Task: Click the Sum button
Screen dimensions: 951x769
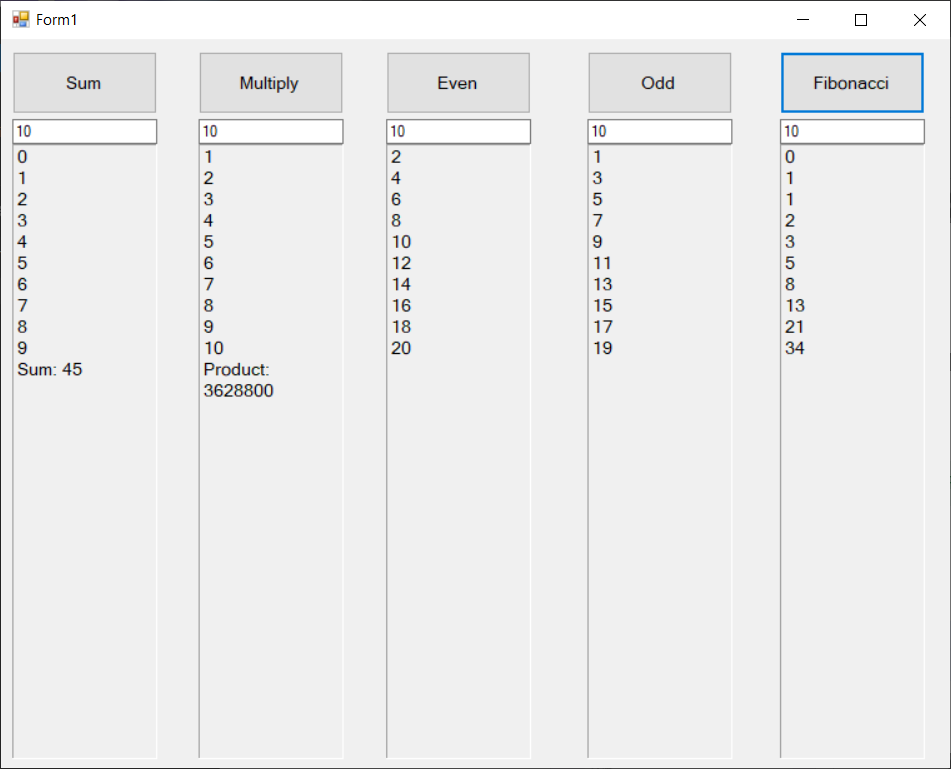Action: point(84,82)
